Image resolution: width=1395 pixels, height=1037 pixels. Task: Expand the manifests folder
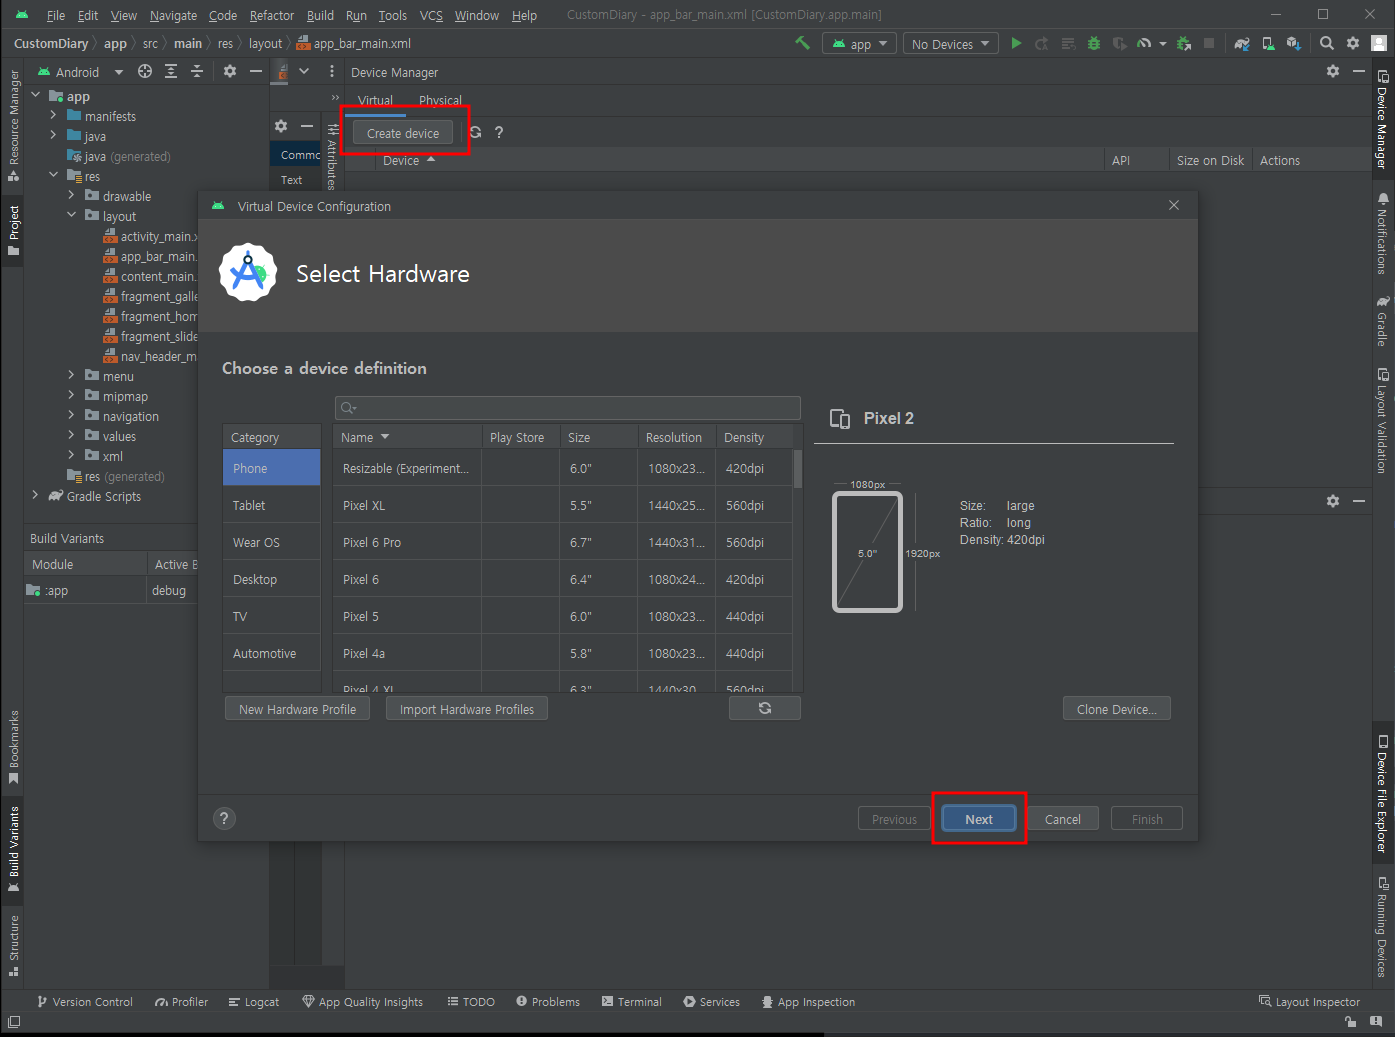click(x=53, y=116)
